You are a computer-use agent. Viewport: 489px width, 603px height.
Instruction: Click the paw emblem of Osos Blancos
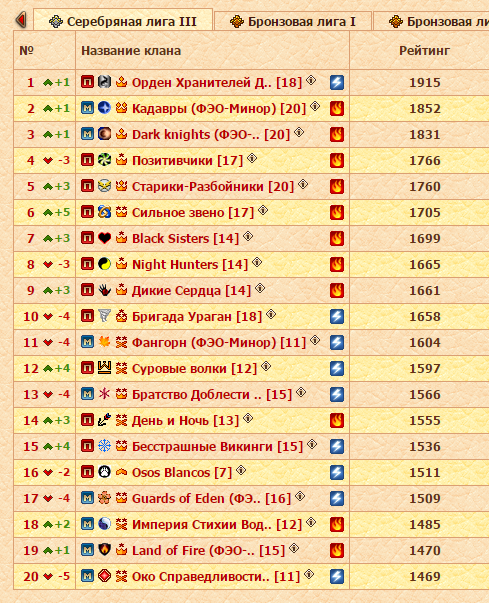pyautogui.click(x=104, y=472)
